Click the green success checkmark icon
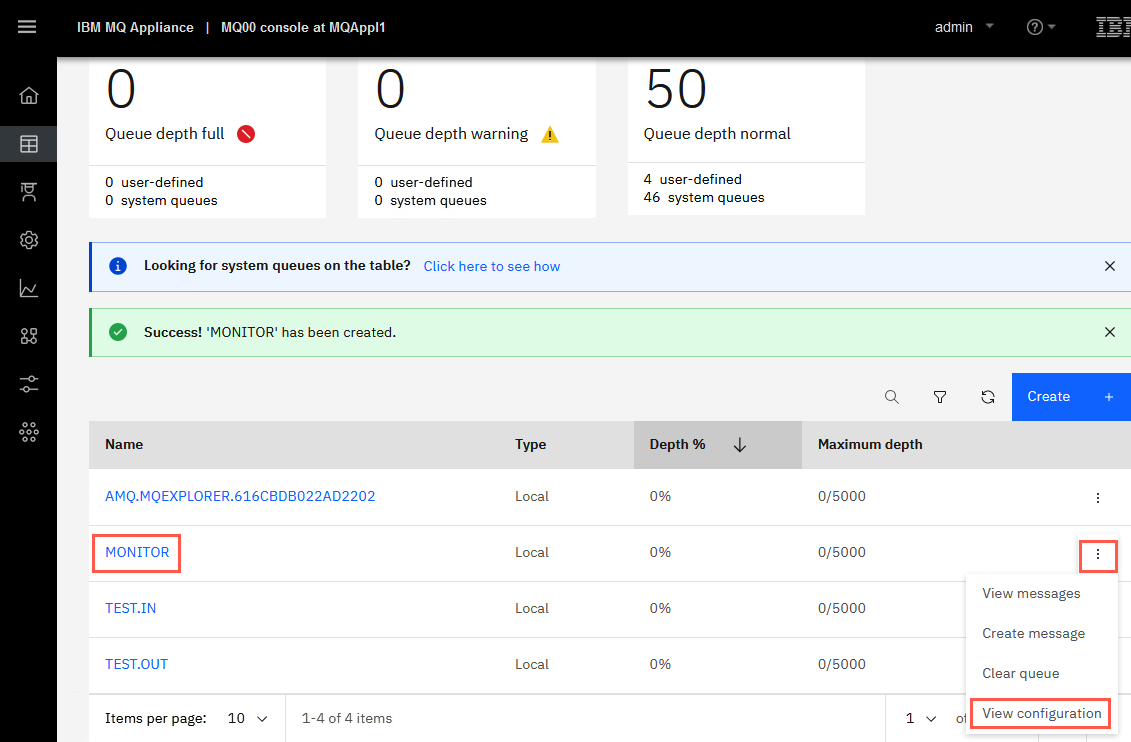The width and height of the screenshot is (1131, 742). 118,332
